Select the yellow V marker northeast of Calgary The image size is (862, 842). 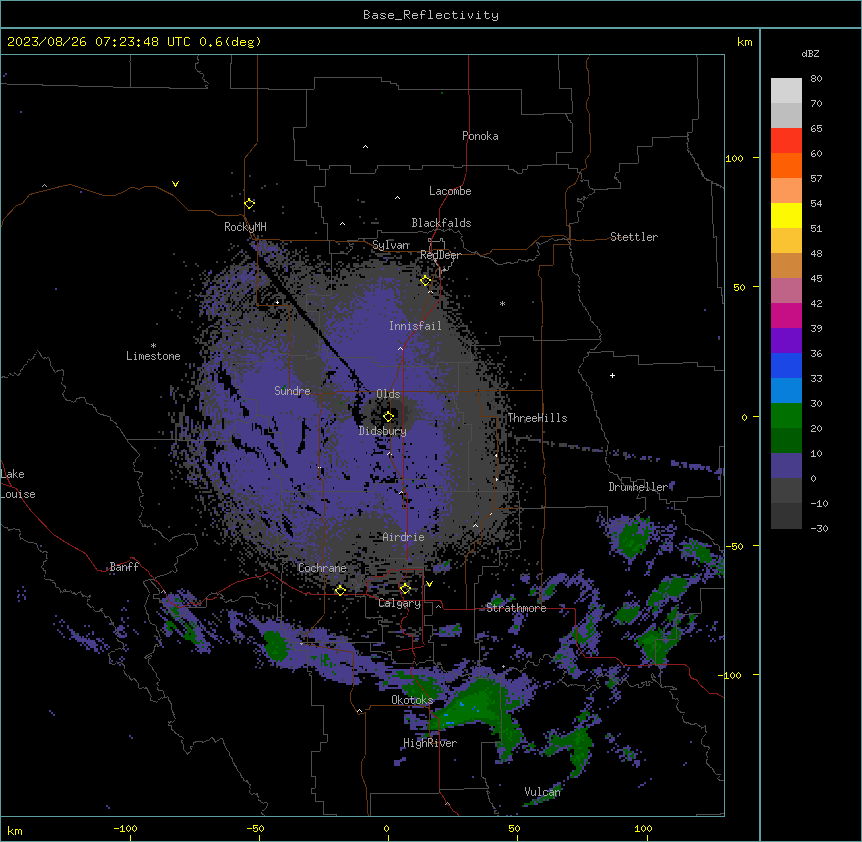[429, 584]
